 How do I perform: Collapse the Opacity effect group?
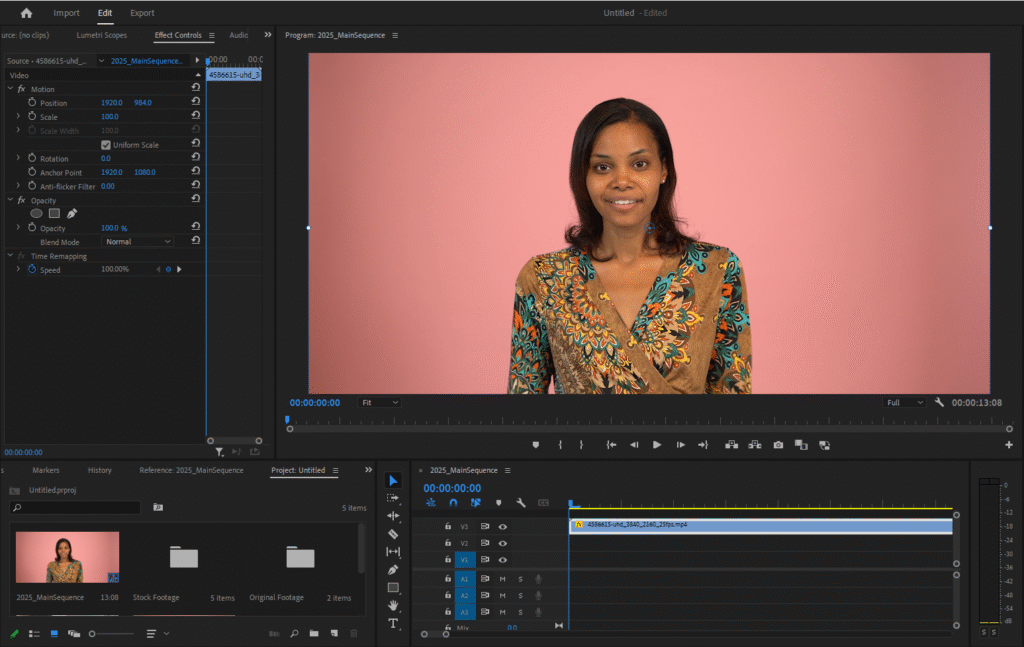10,200
